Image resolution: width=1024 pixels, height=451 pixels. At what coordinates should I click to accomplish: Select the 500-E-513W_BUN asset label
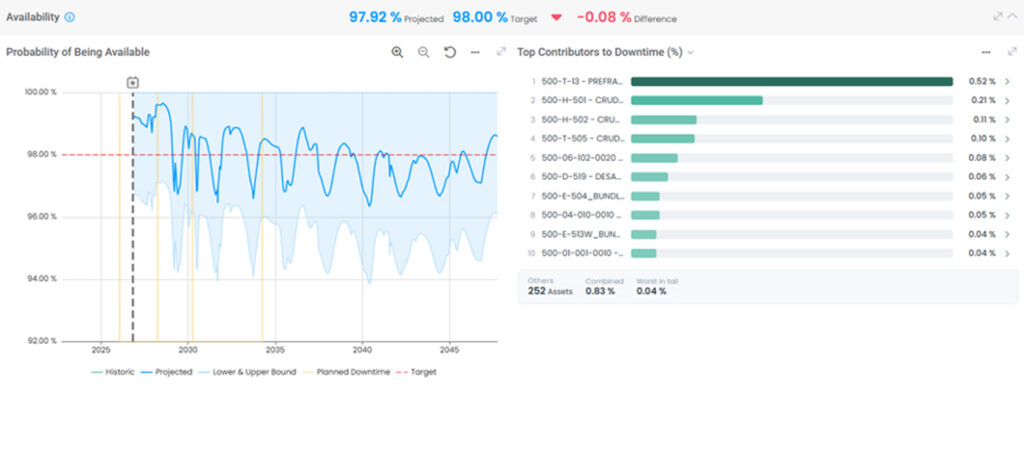tap(583, 234)
